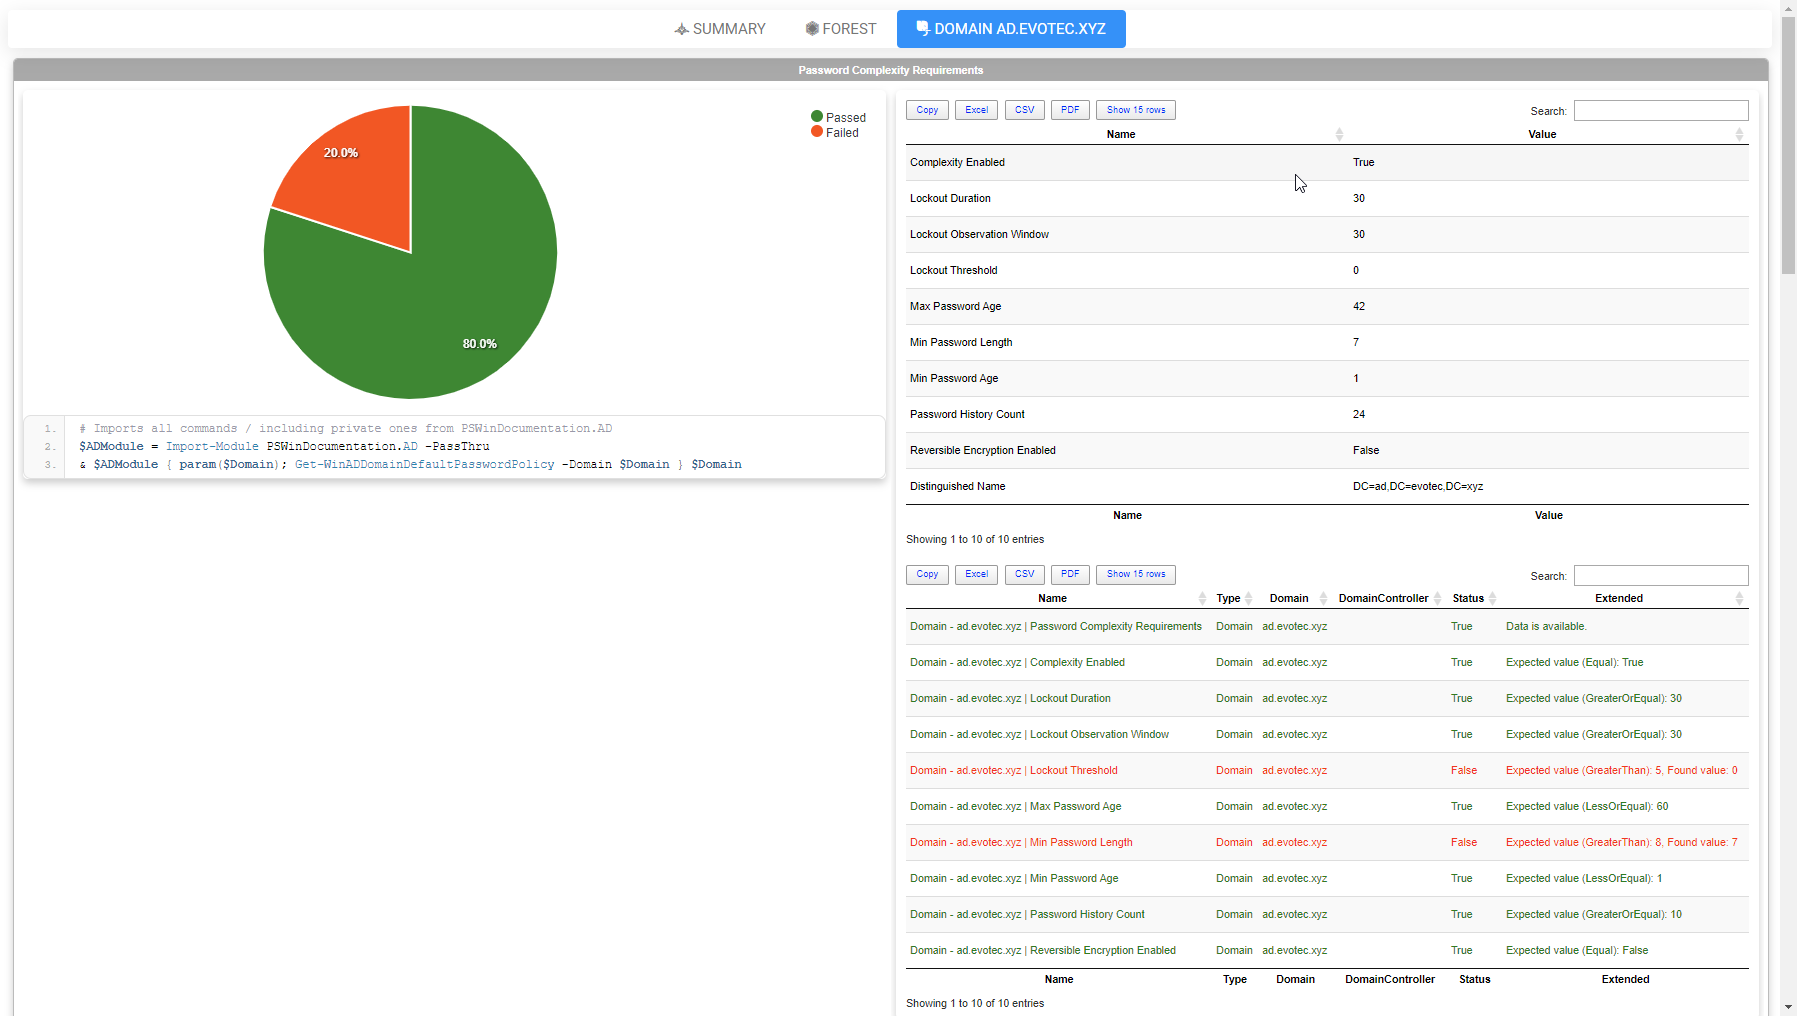The width and height of the screenshot is (1797, 1016).
Task: Sort results table by Type column arrows
Action: pos(1248,598)
